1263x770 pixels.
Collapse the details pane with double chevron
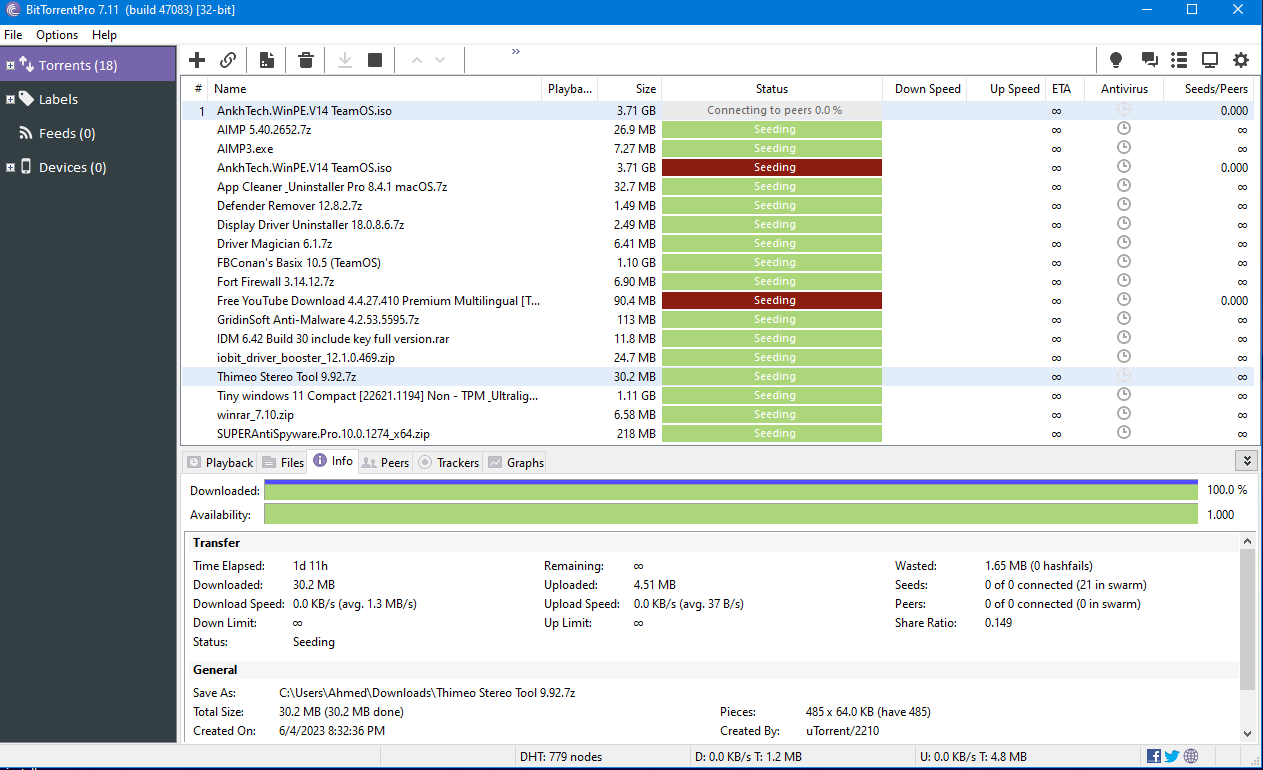pos(1246,461)
